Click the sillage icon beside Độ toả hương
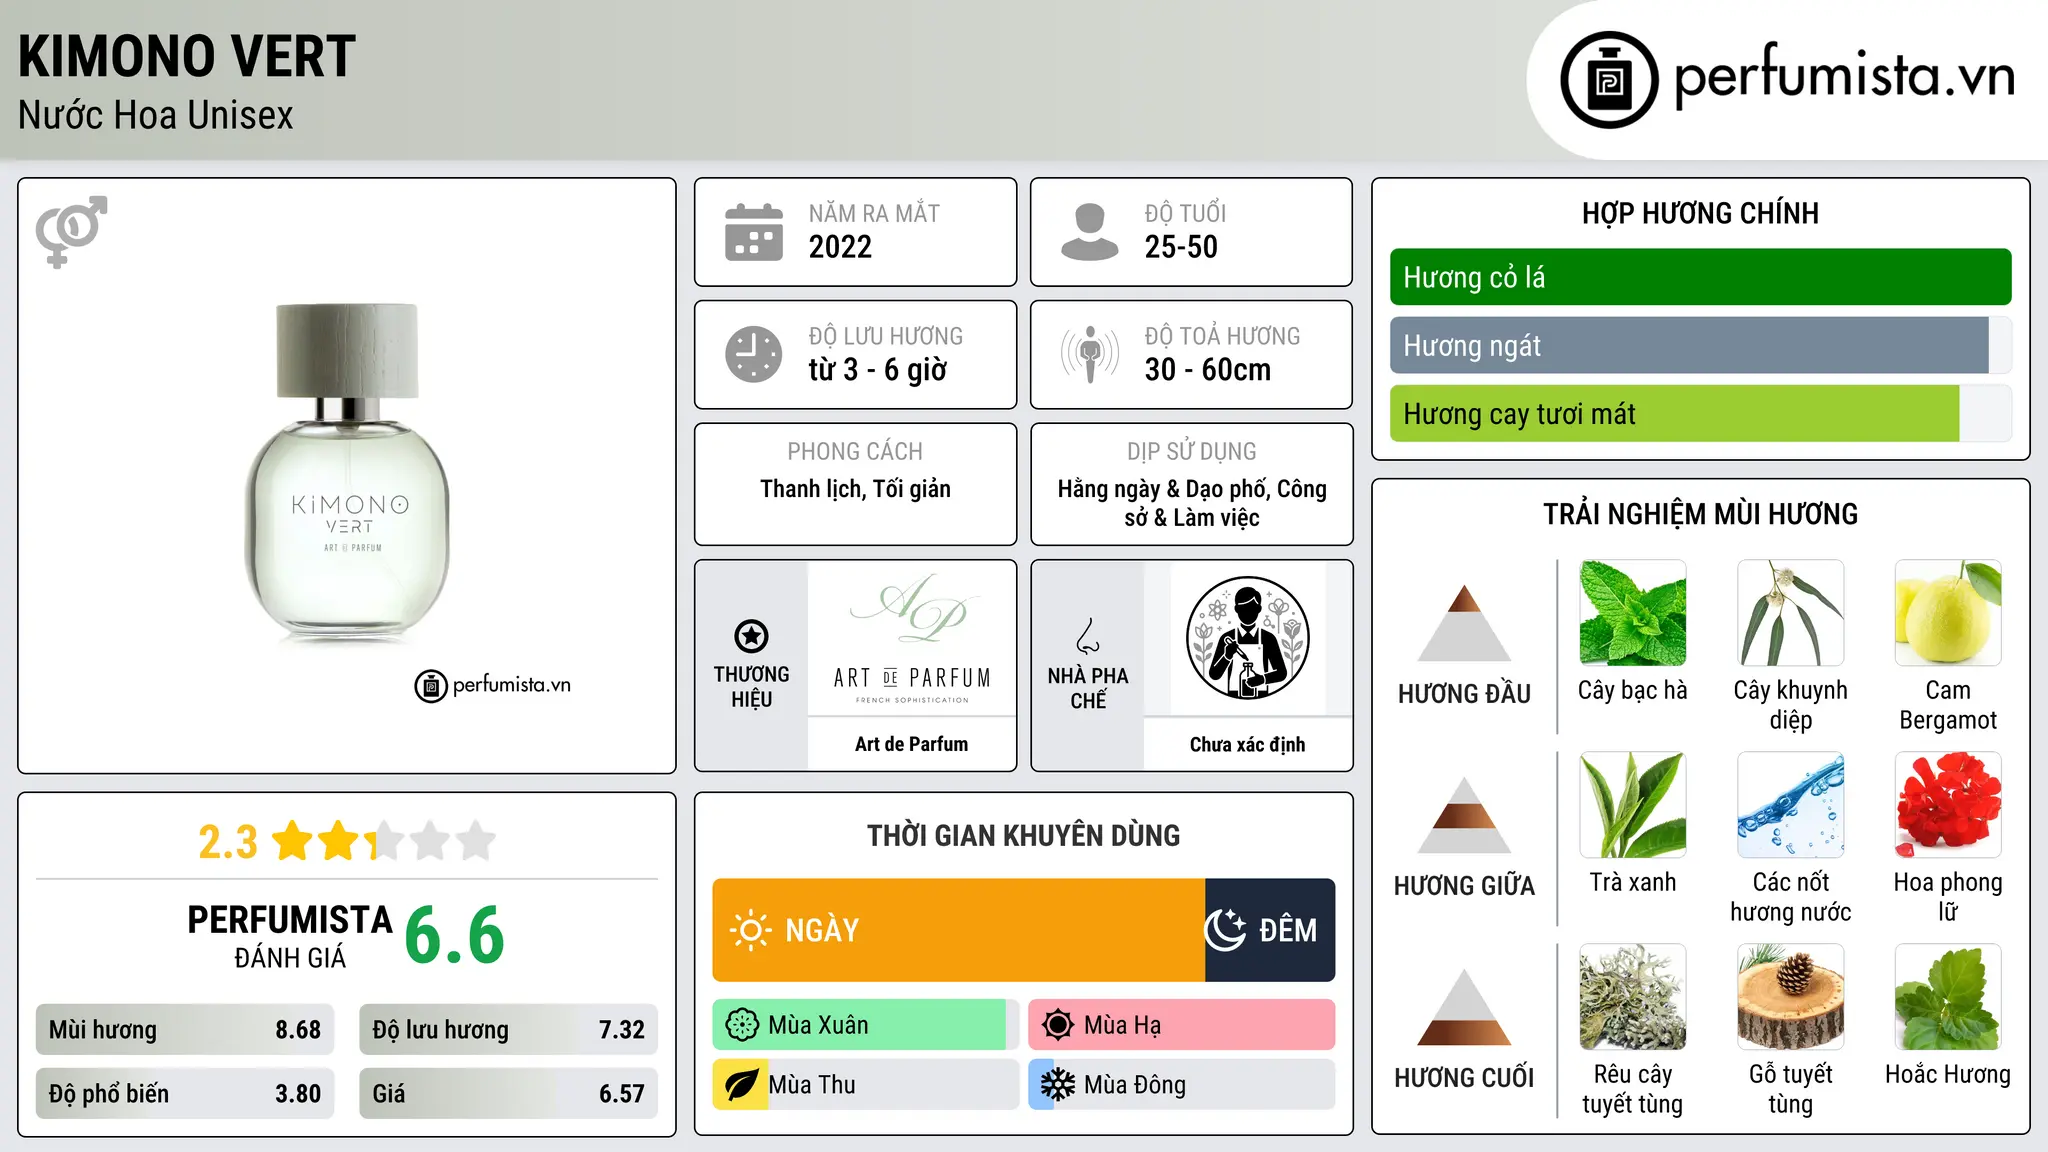Screen dimensions: 2048x1152 [1089, 354]
